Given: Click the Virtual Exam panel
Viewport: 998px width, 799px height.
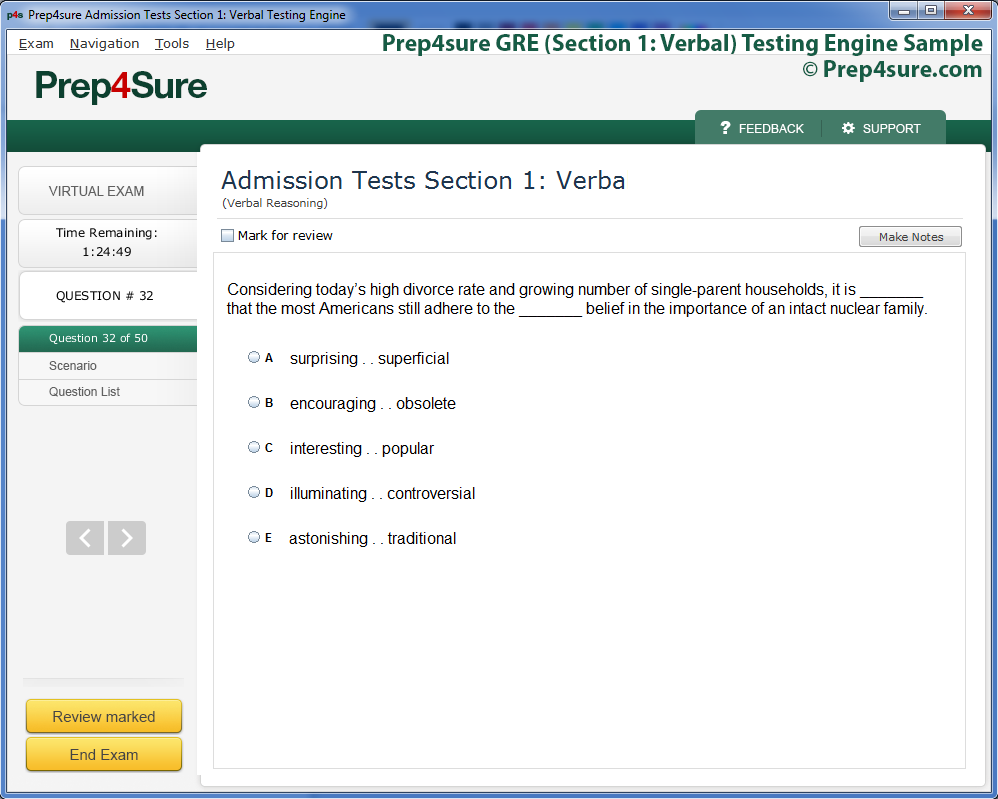Looking at the screenshot, I should coord(96,191).
